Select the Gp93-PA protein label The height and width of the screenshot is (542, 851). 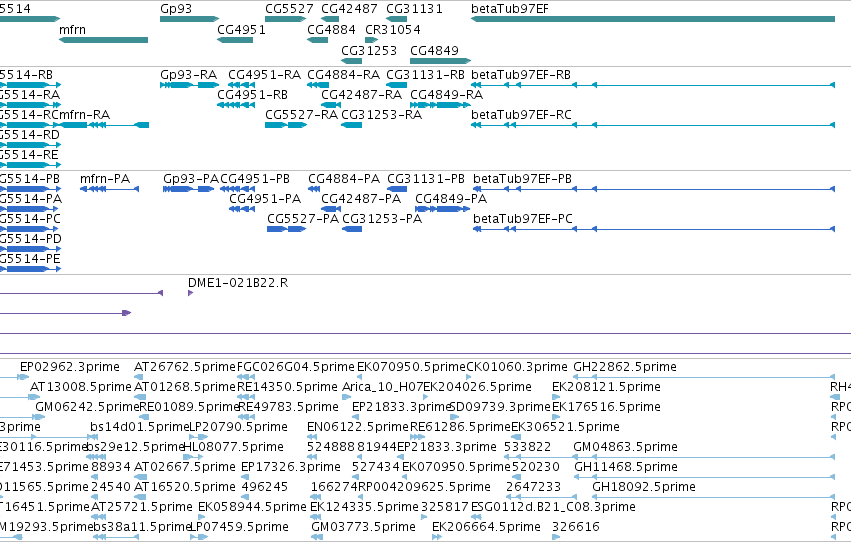coord(191,178)
